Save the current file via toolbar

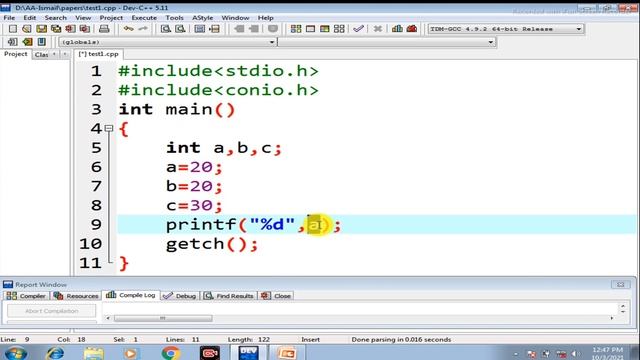[x=41, y=29]
